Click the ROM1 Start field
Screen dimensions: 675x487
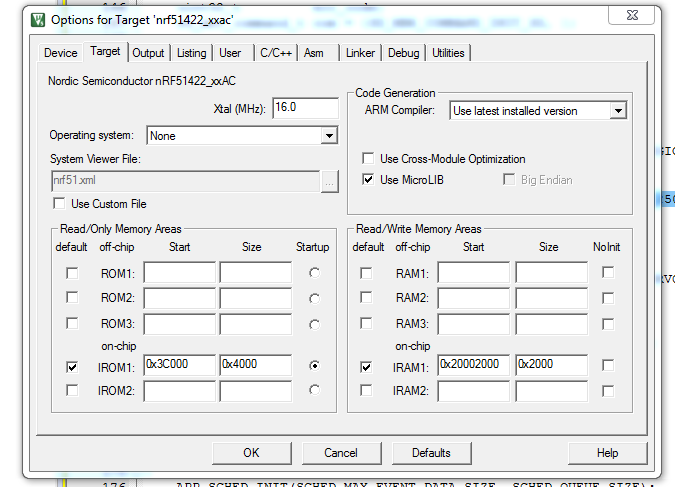pos(180,272)
